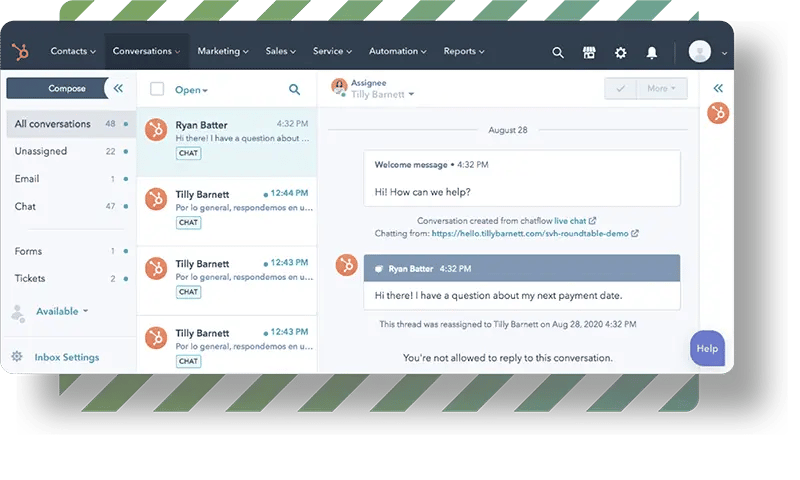
Task: Click the CHAT tag under Ryan Batter
Action: (x=188, y=153)
